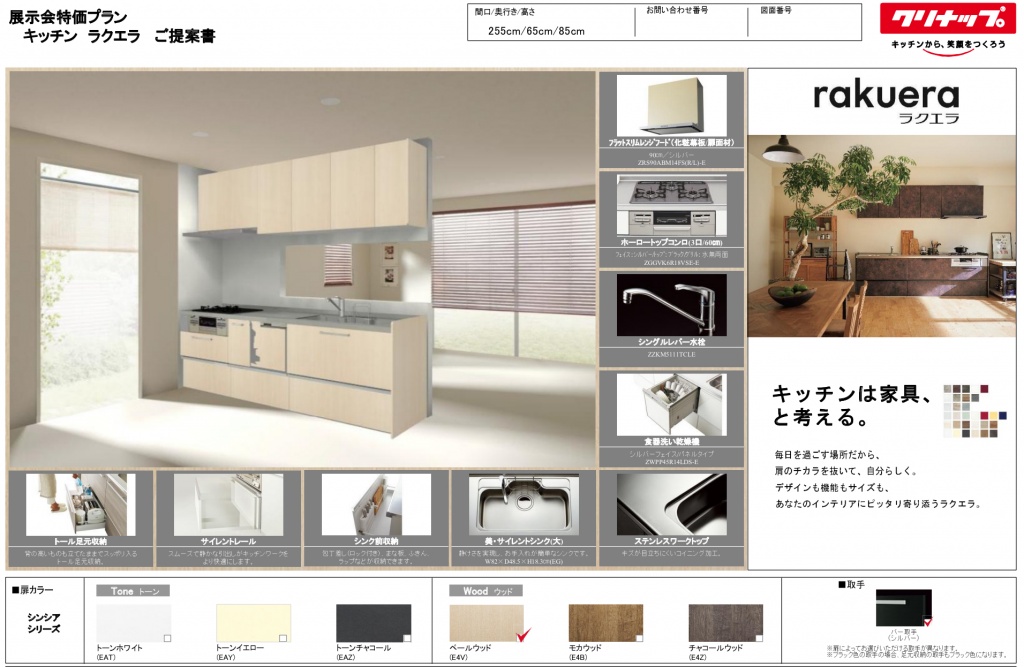Click the ラクエラ katakana subtitle under rakuera
The height and width of the screenshot is (667, 1024).
coord(929,118)
